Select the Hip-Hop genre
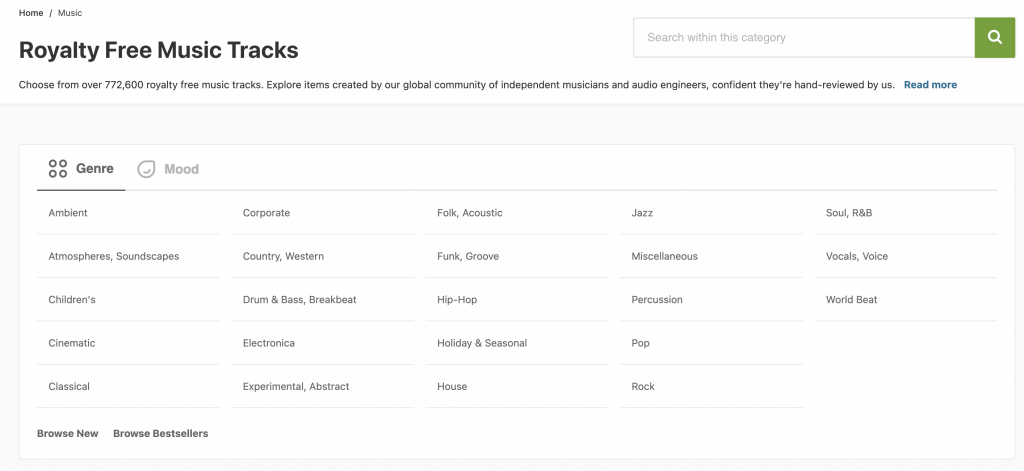 click(457, 300)
